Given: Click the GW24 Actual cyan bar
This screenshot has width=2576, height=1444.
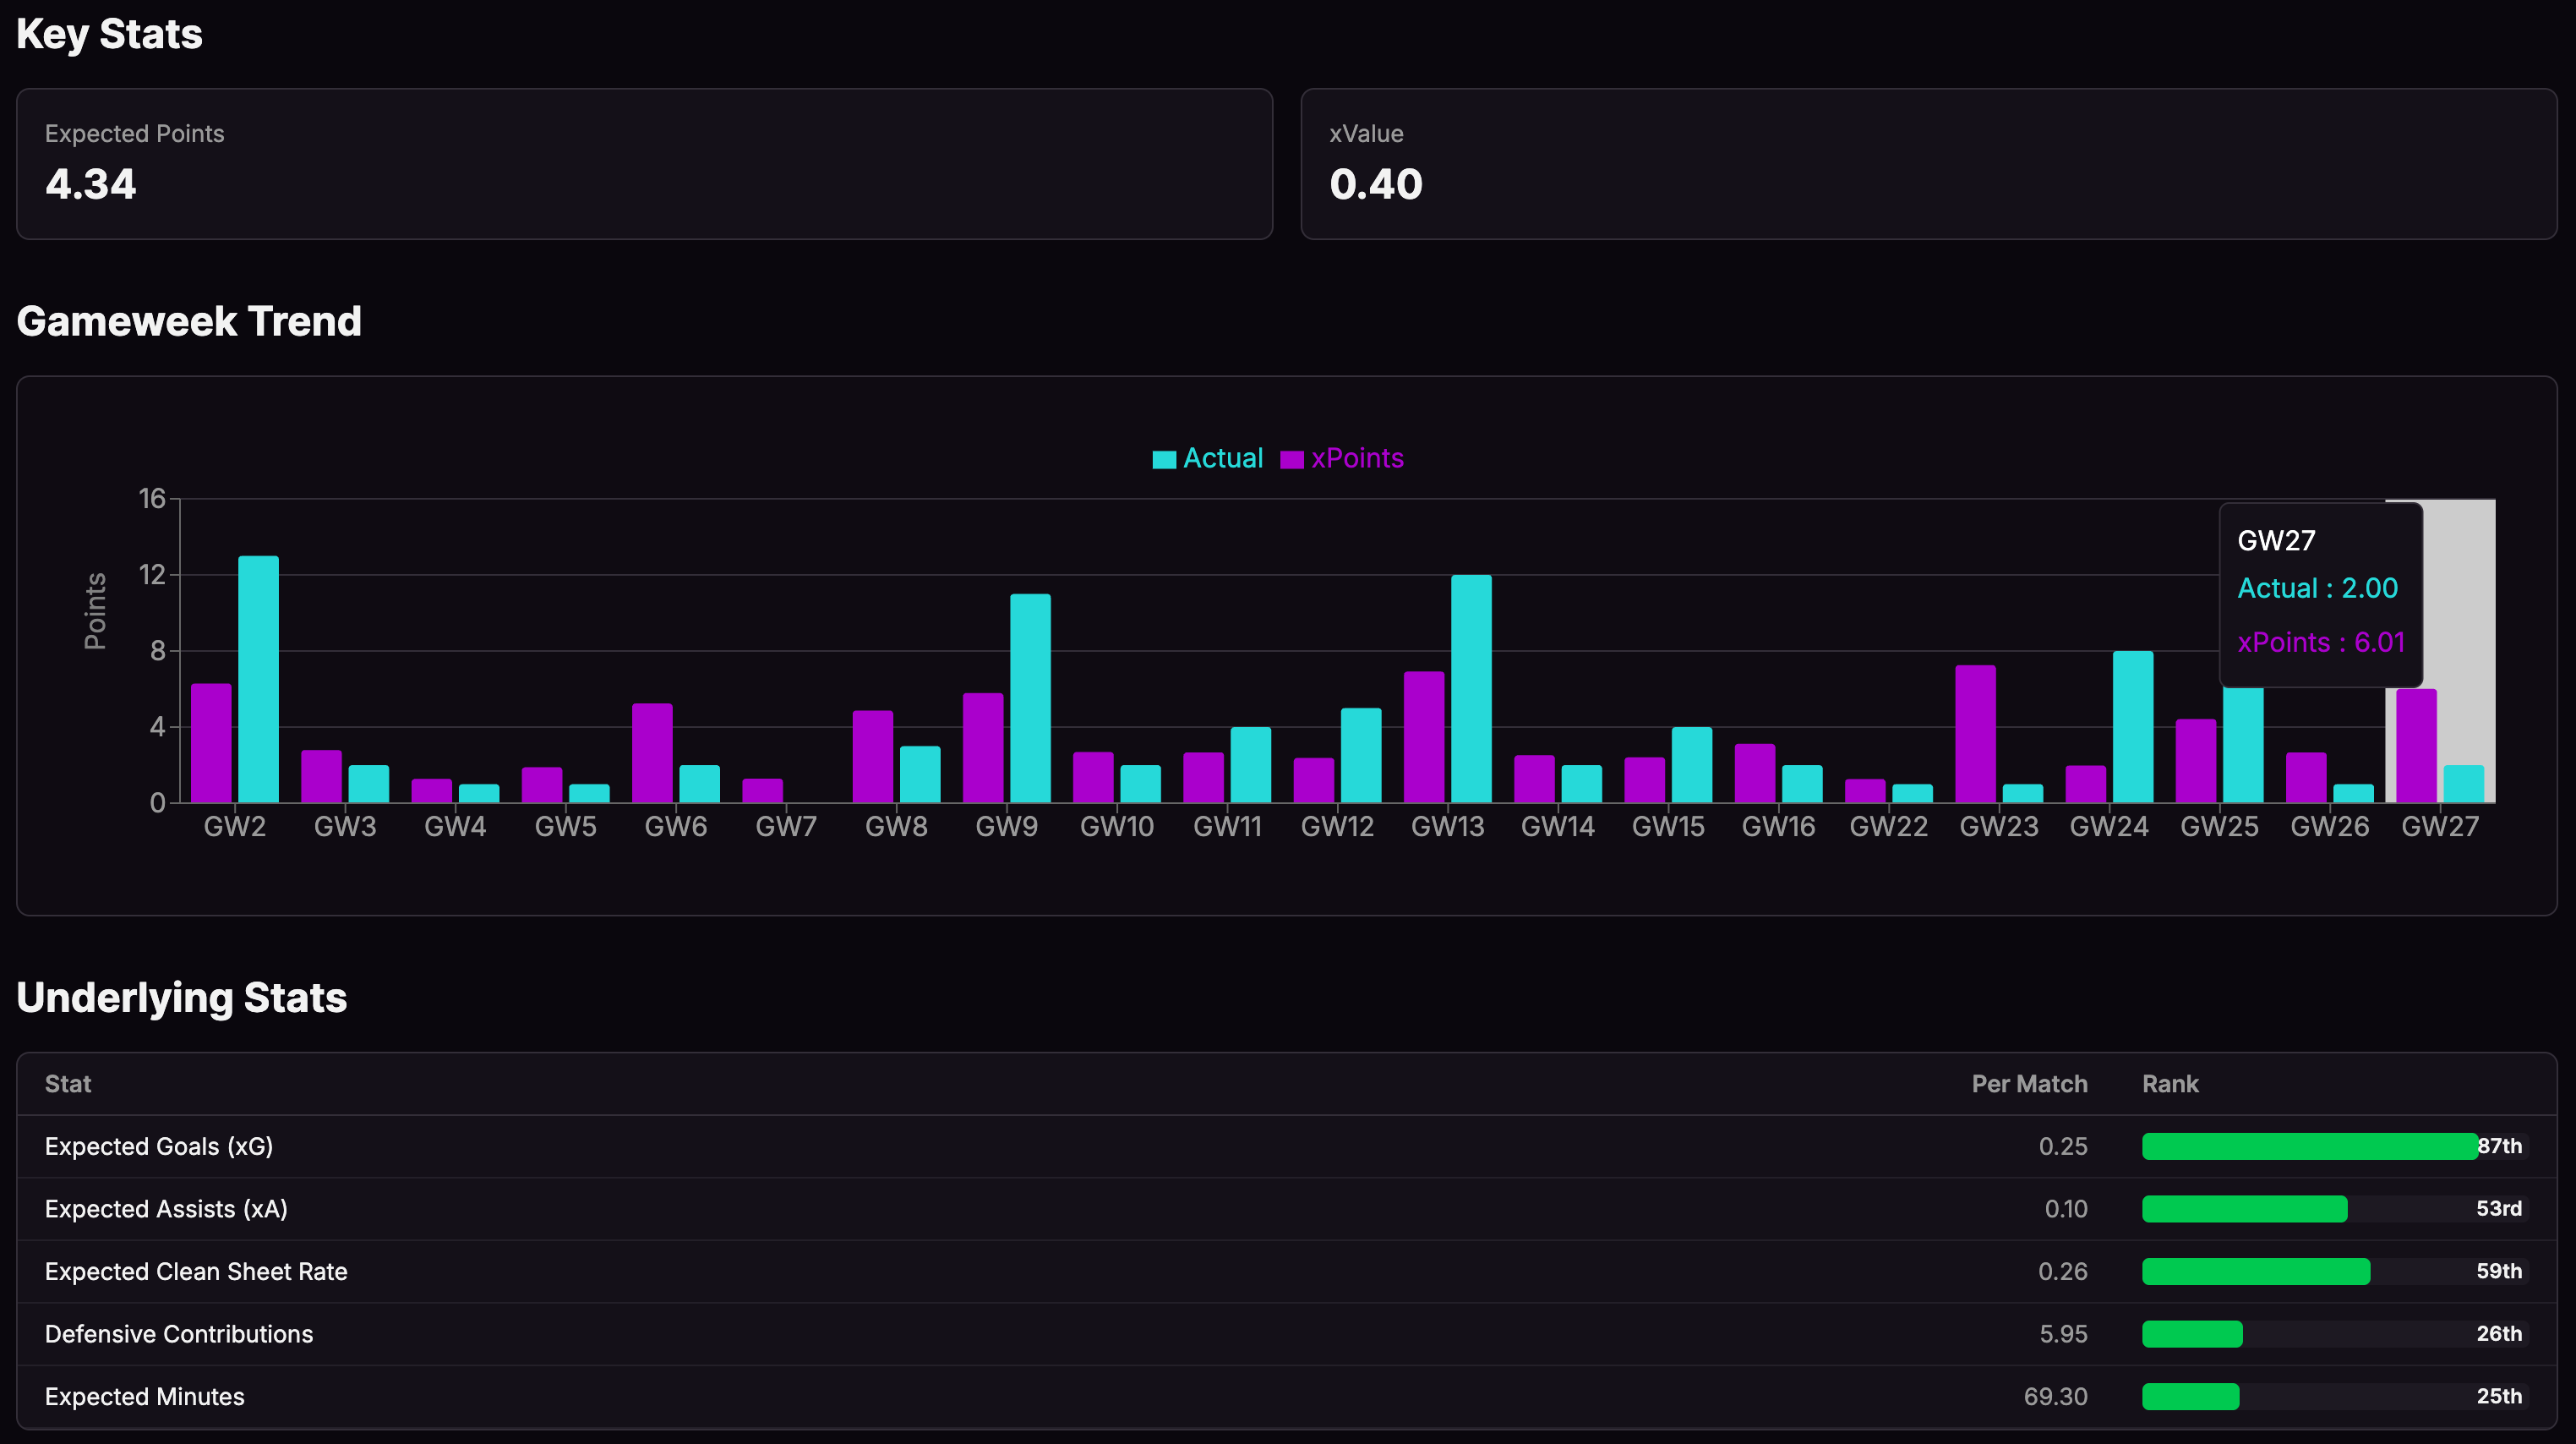Looking at the screenshot, I should pyautogui.click(x=2132, y=726).
